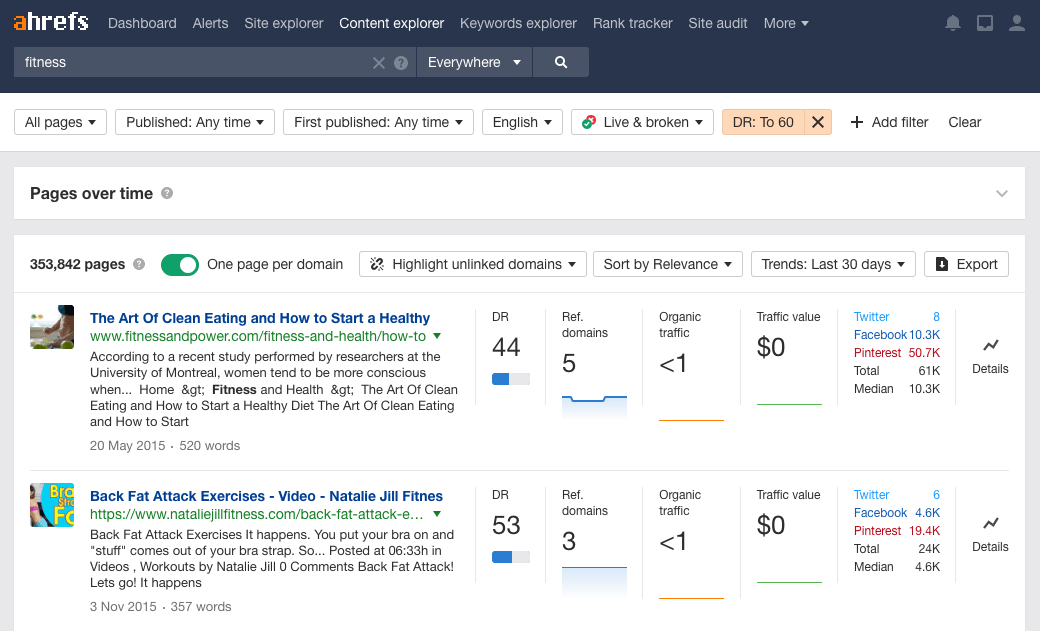Image resolution: width=1040 pixels, height=631 pixels.
Task: Open thumbnail of Clean Eating result
Action: point(52,326)
